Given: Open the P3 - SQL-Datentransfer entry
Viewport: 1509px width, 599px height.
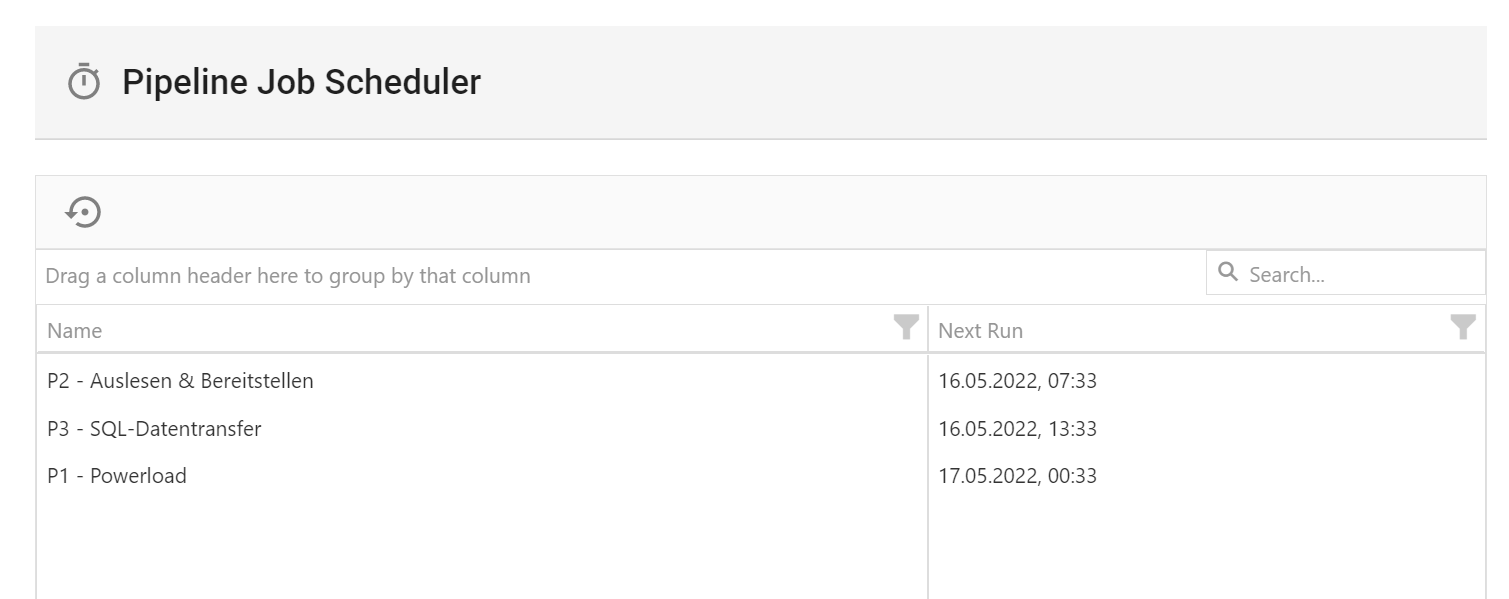Looking at the screenshot, I should point(152,428).
